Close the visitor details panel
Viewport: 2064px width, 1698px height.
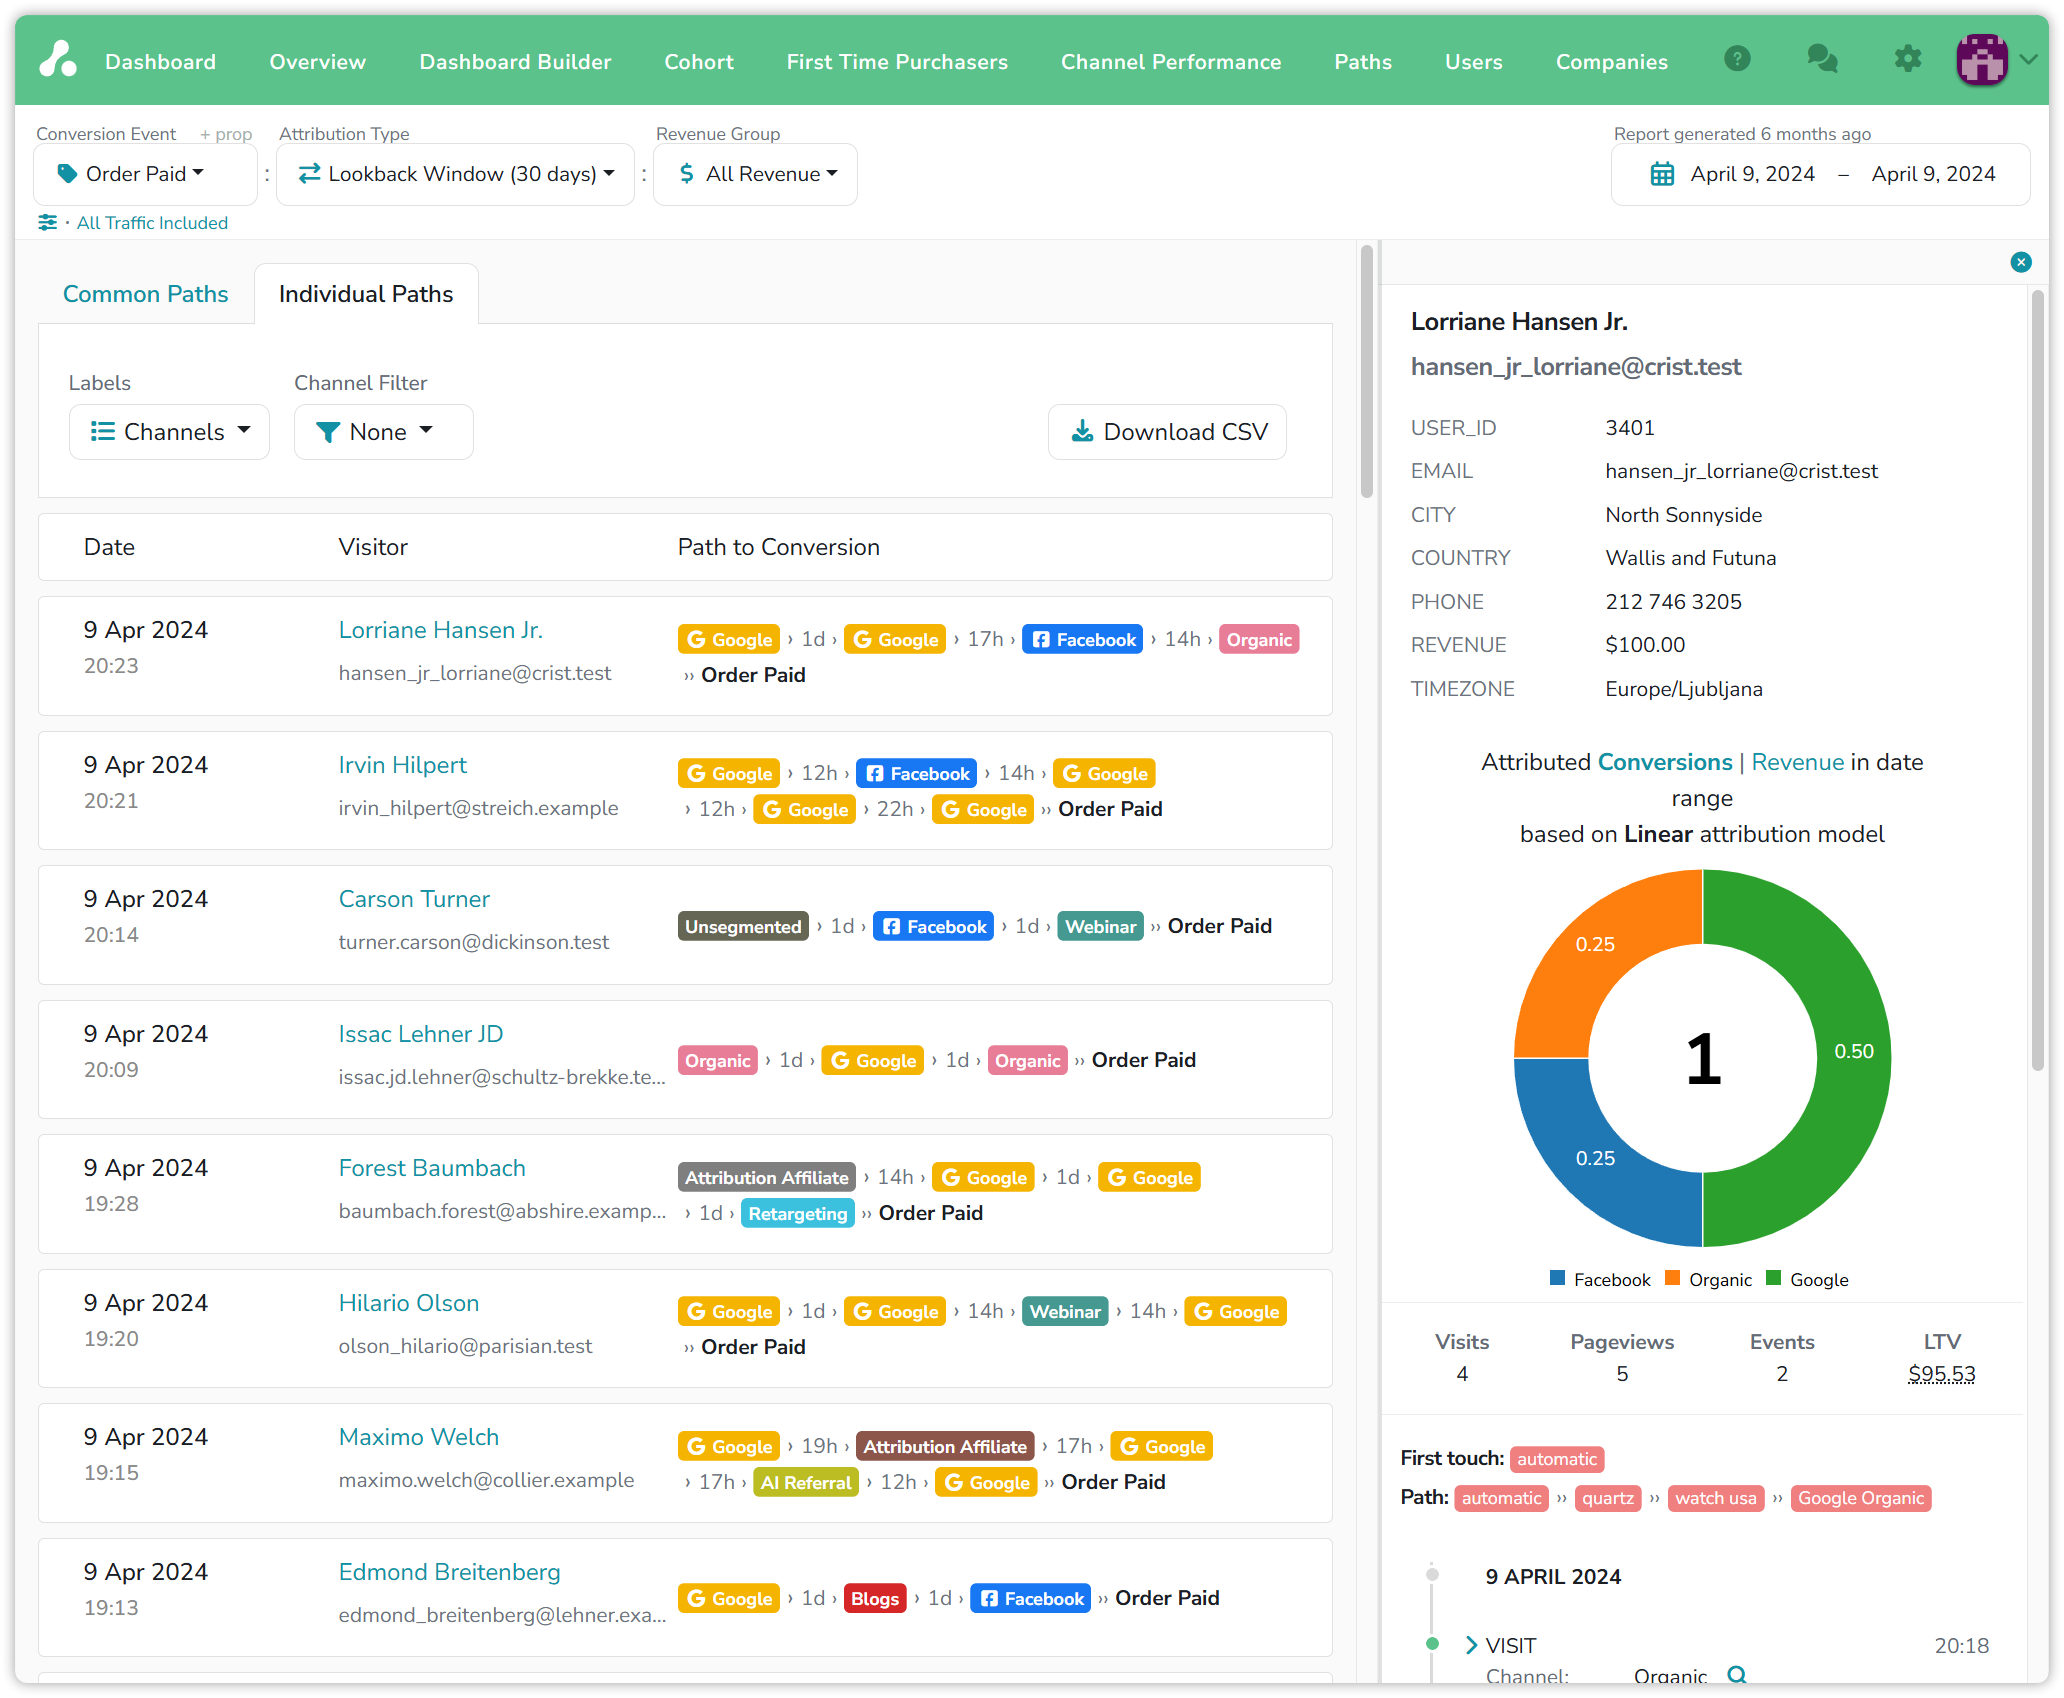coord(2021,262)
